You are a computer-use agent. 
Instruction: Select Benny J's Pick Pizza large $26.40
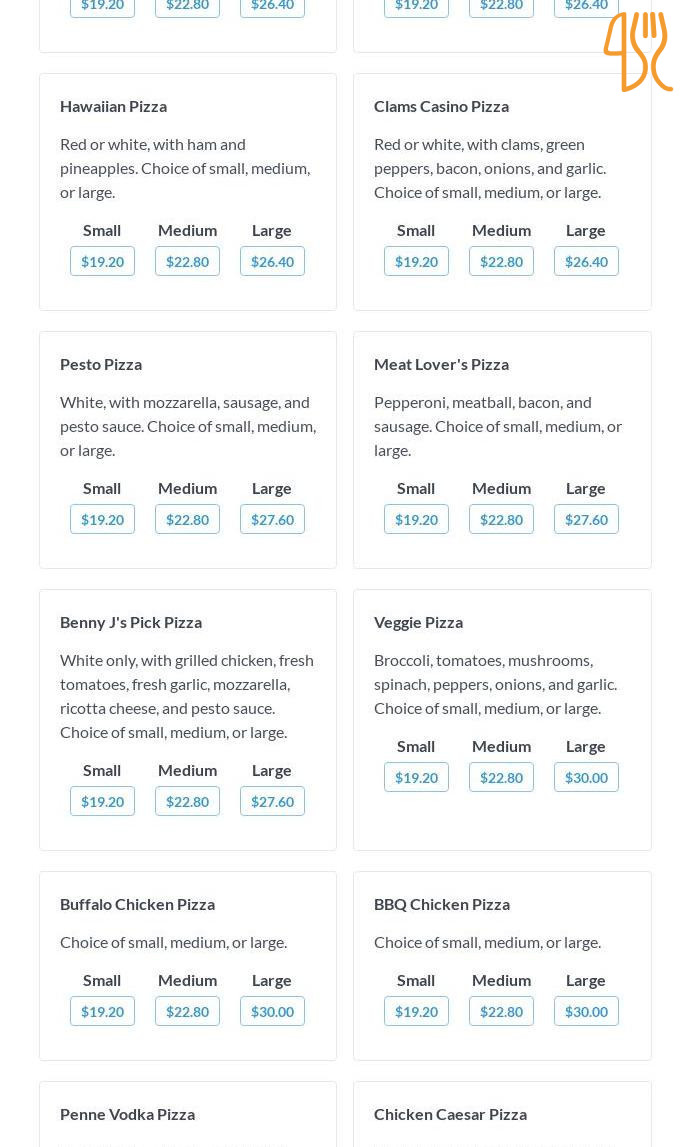point(272,802)
